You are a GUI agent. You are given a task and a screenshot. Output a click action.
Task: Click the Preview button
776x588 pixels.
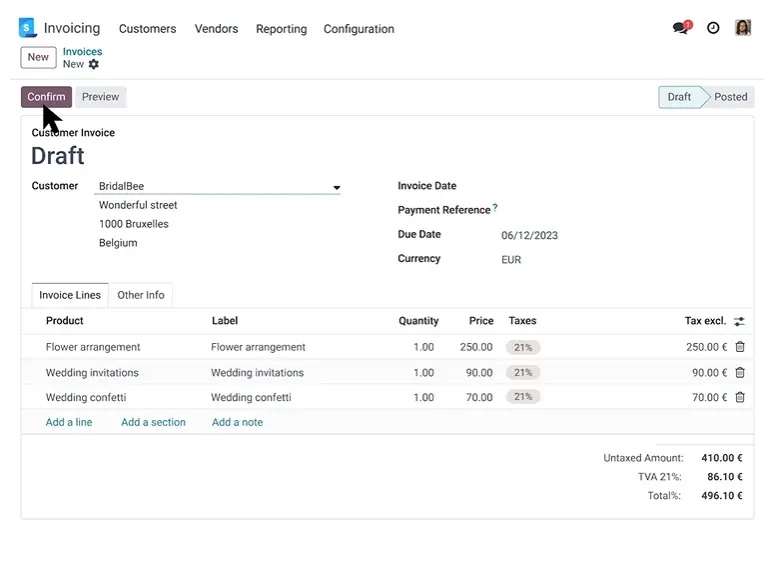pos(100,97)
